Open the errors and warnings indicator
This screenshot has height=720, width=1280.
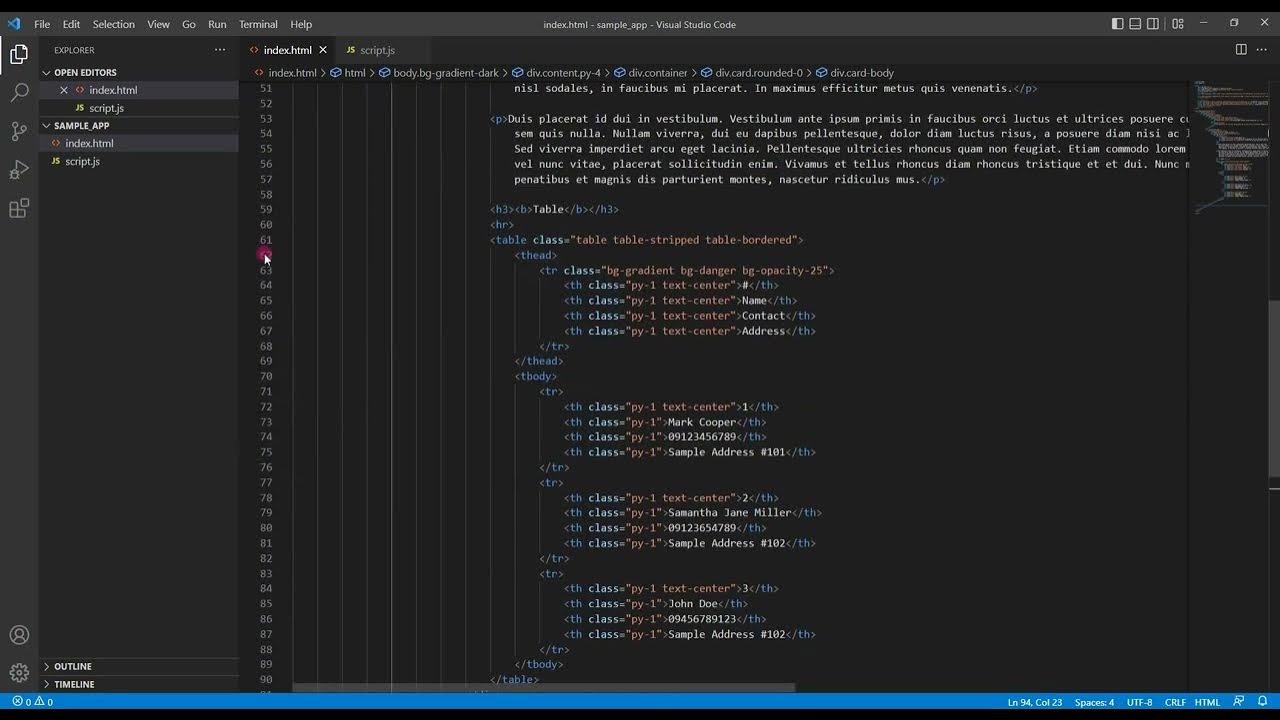click(x=33, y=702)
